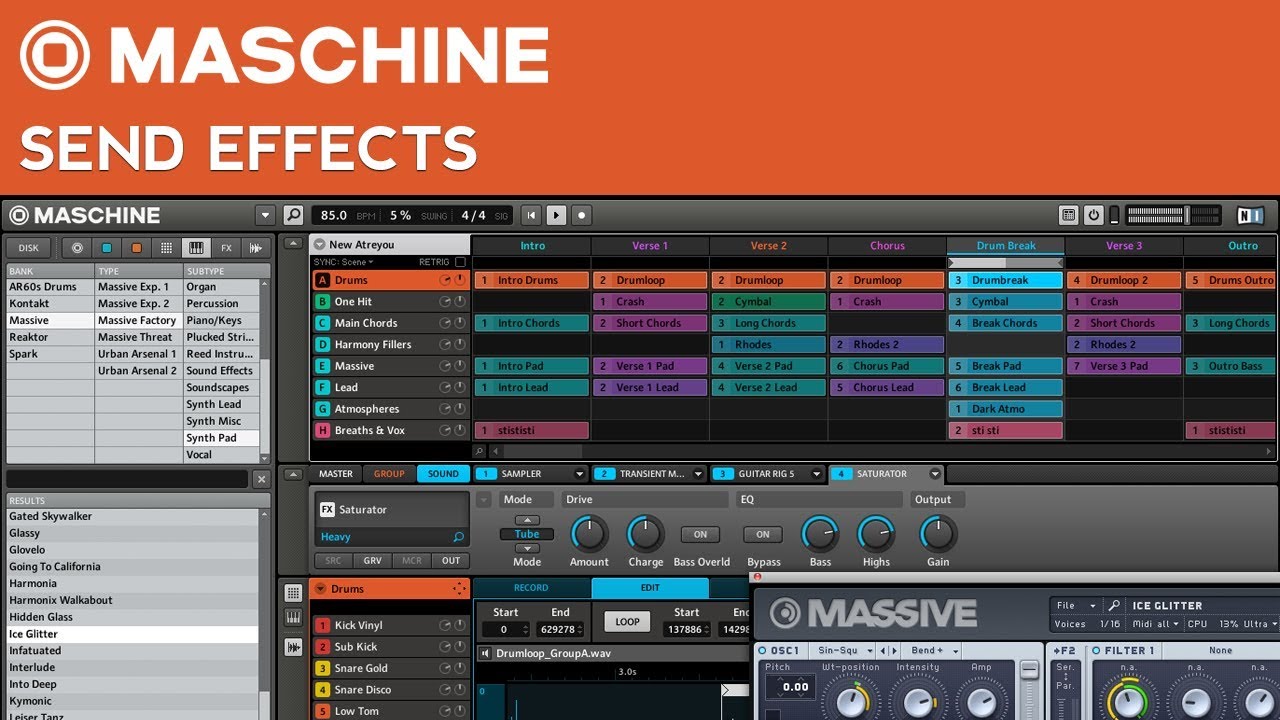Select Synth Lead subtype in browser
The height and width of the screenshot is (720, 1280).
tap(221, 404)
